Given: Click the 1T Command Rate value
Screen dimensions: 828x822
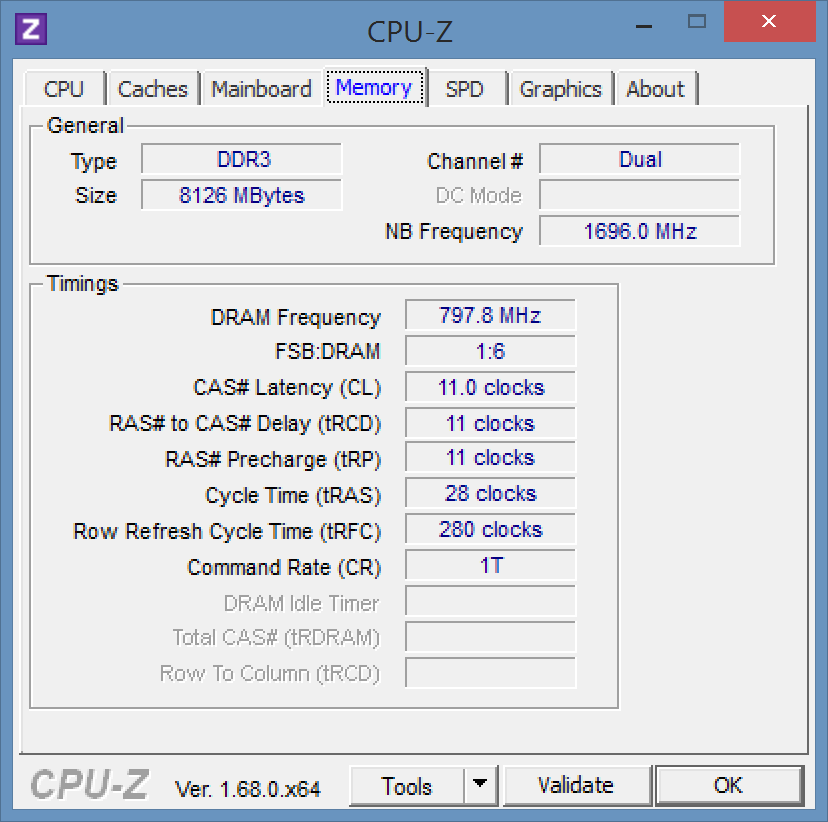Looking at the screenshot, I should tap(491, 565).
